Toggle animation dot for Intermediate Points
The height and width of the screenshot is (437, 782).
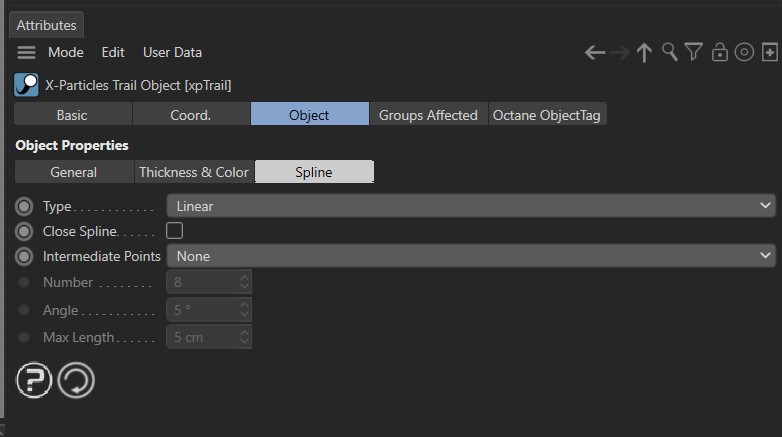(x=24, y=256)
